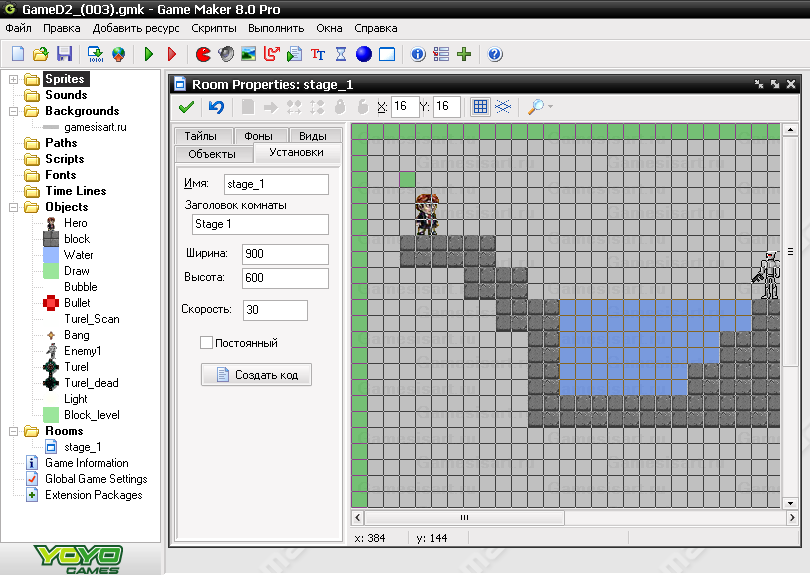Create a sprite with Pac-Man icon

[204, 54]
